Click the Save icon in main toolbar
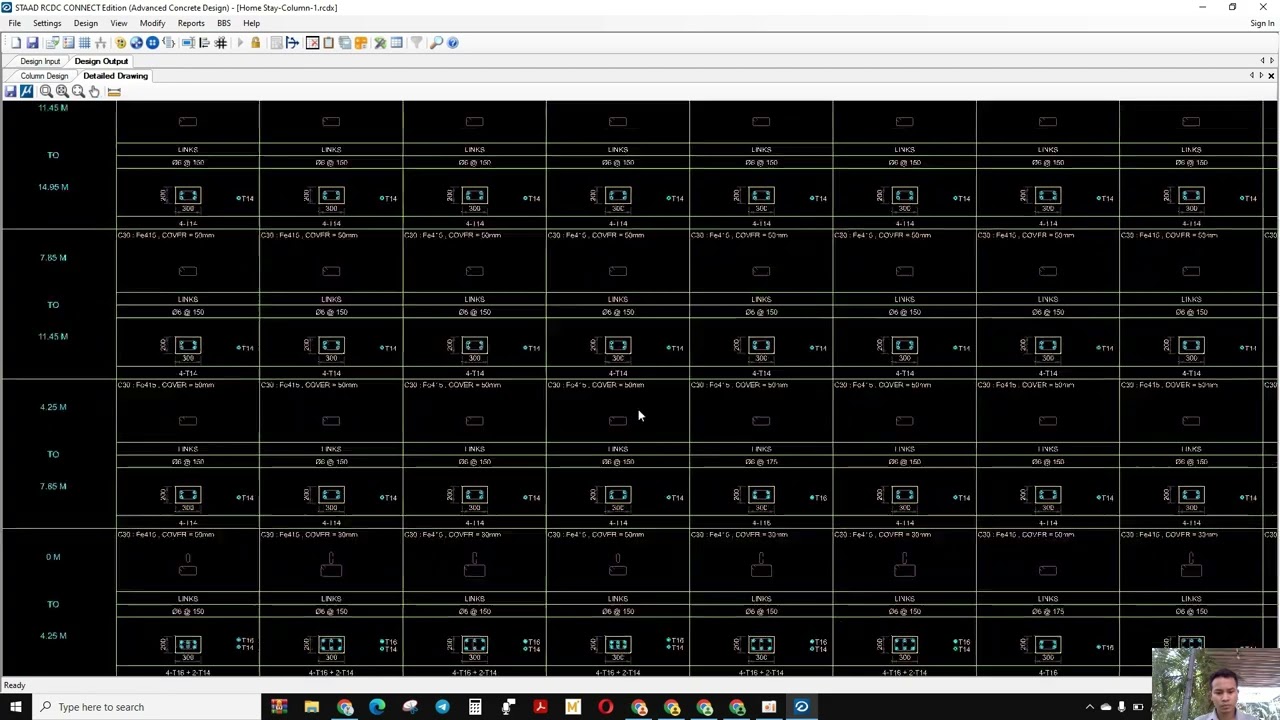 (32, 43)
